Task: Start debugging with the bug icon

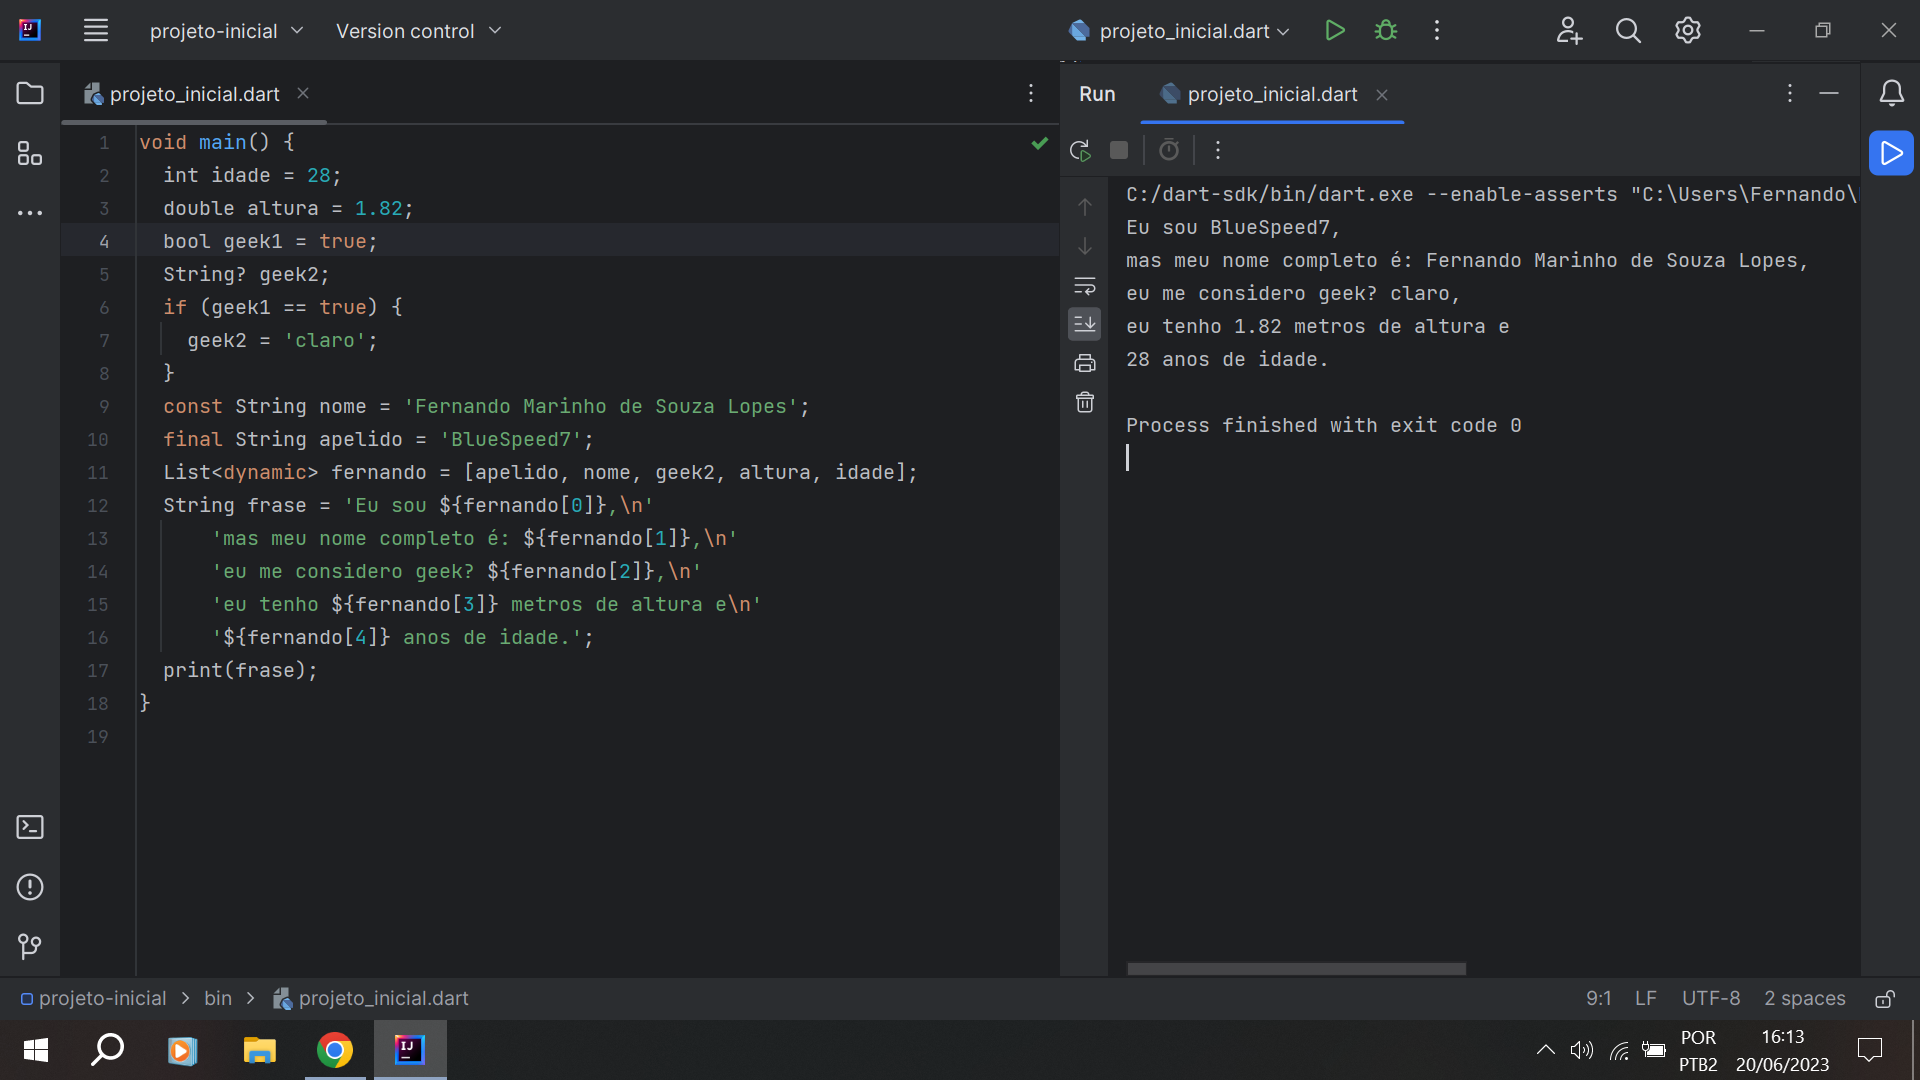Action: [x=1386, y=31]
